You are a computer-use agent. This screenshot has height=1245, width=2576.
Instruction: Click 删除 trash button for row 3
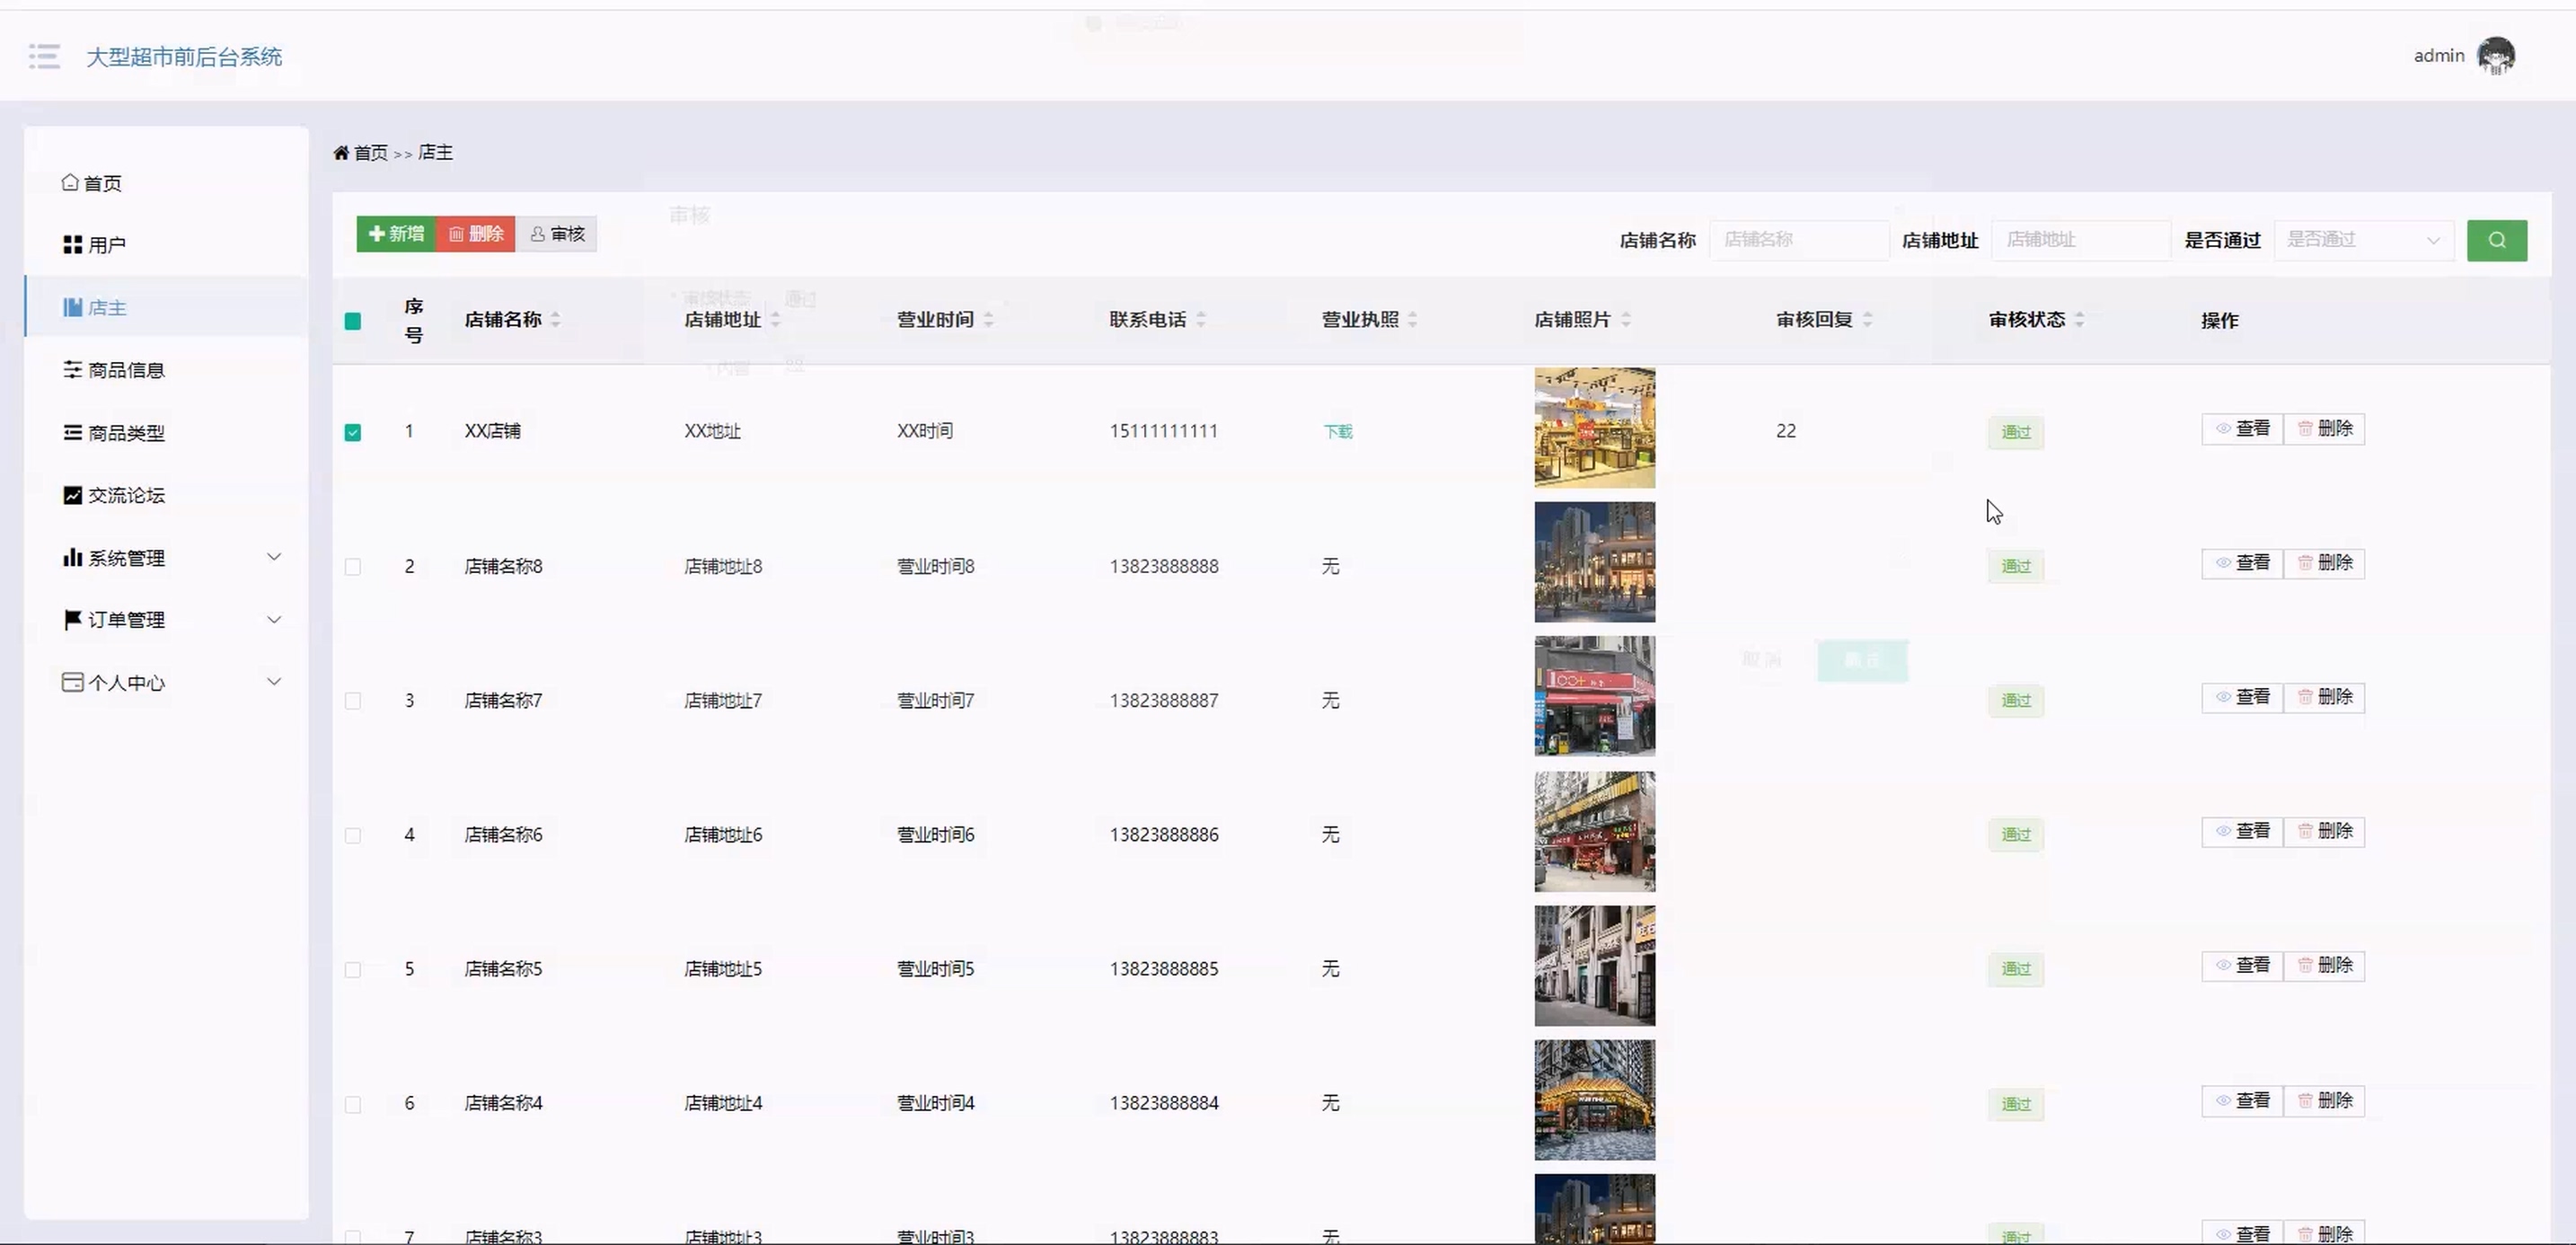(2324, 697)
